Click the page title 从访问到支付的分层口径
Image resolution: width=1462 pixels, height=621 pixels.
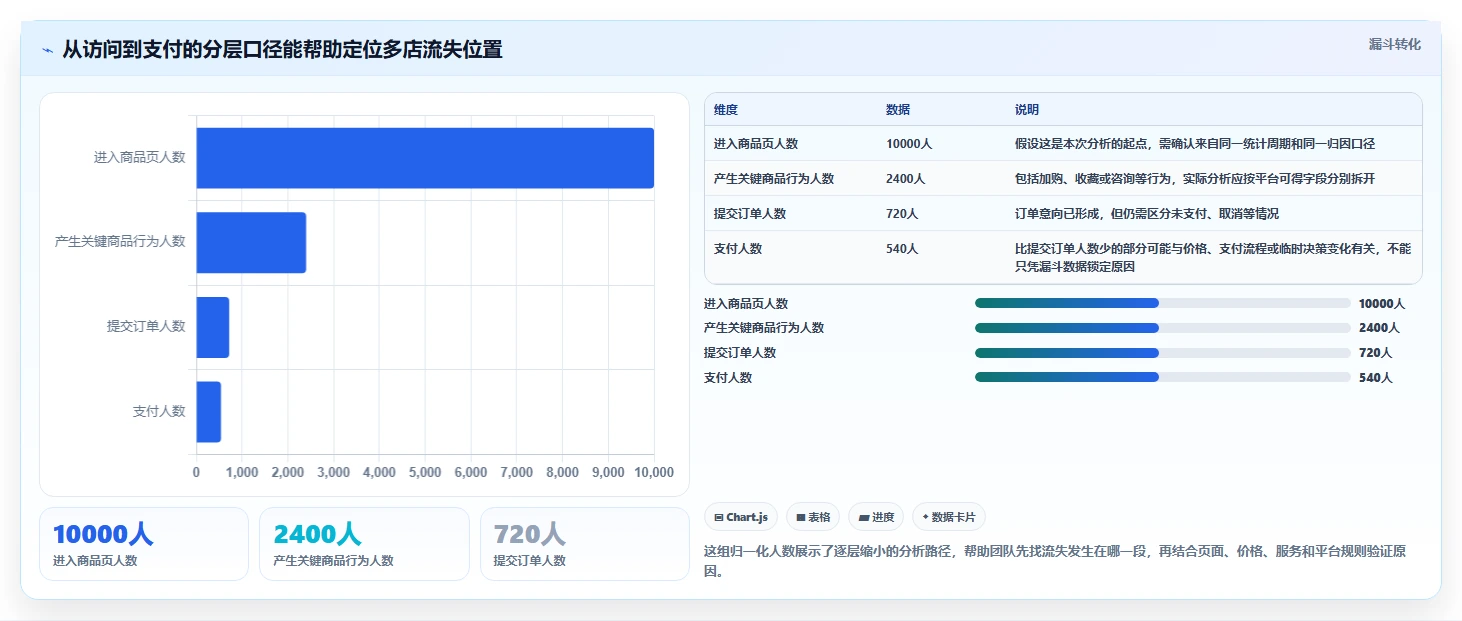pyautogui.click(x=282, y=49)
